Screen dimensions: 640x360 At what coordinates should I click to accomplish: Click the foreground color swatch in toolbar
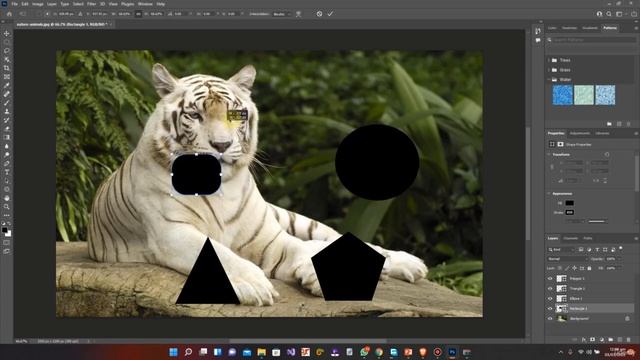click(x=5, y=230)
